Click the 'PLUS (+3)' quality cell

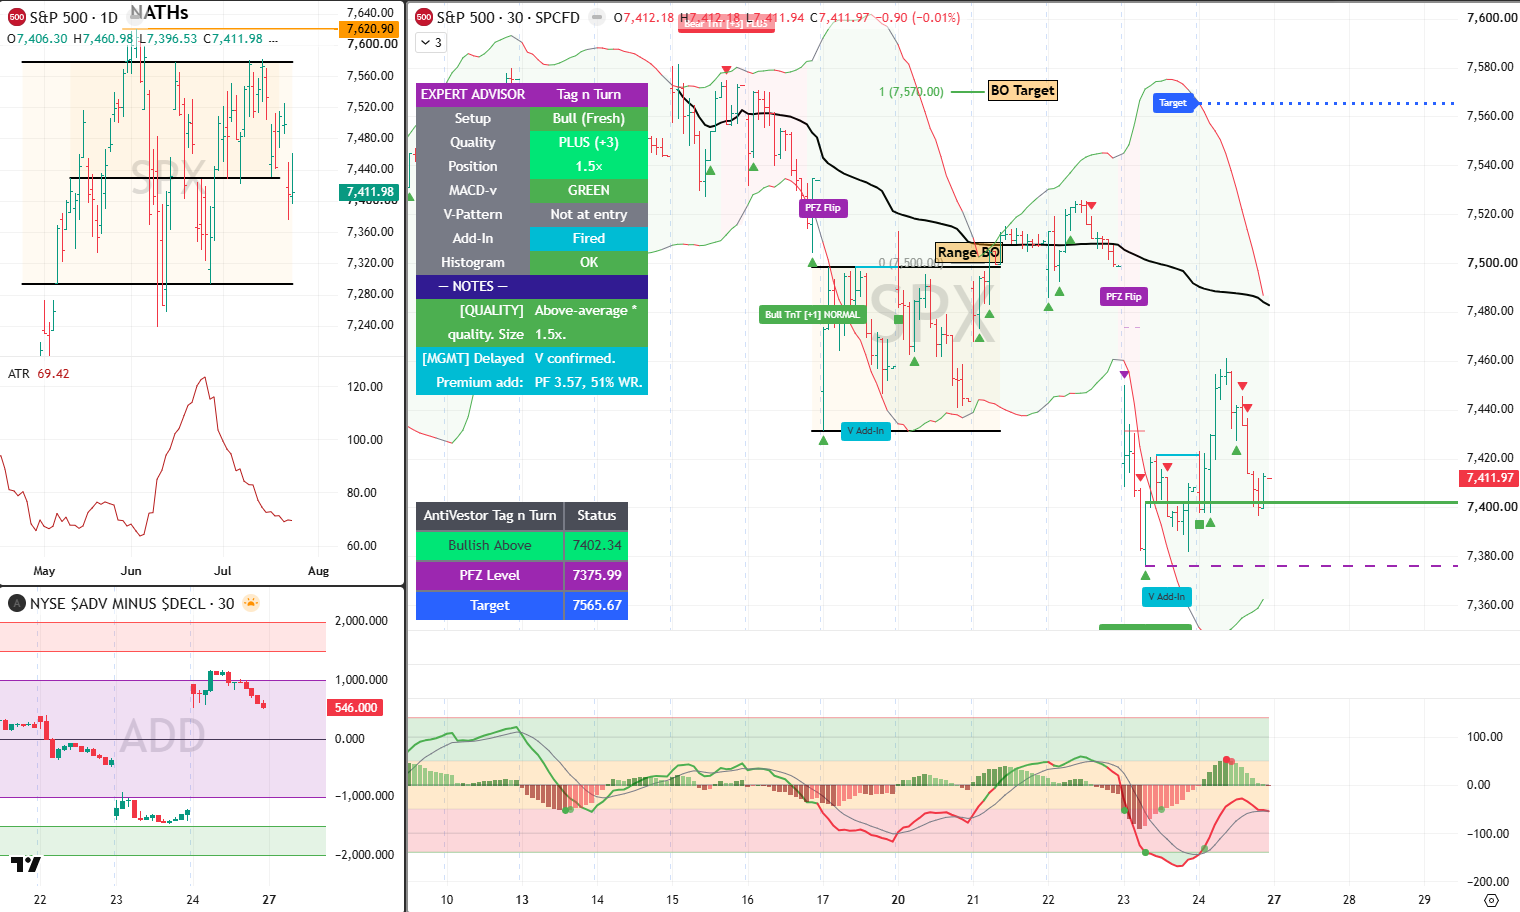point(588,142)
